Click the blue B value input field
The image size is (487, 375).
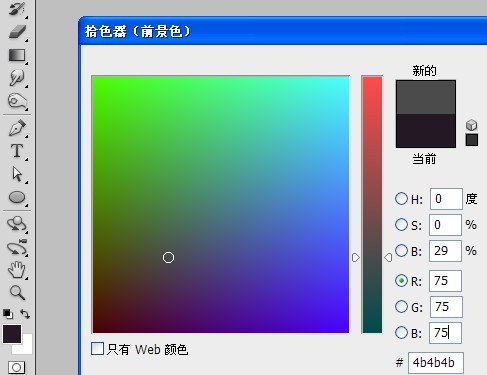(x=445, y=333)
